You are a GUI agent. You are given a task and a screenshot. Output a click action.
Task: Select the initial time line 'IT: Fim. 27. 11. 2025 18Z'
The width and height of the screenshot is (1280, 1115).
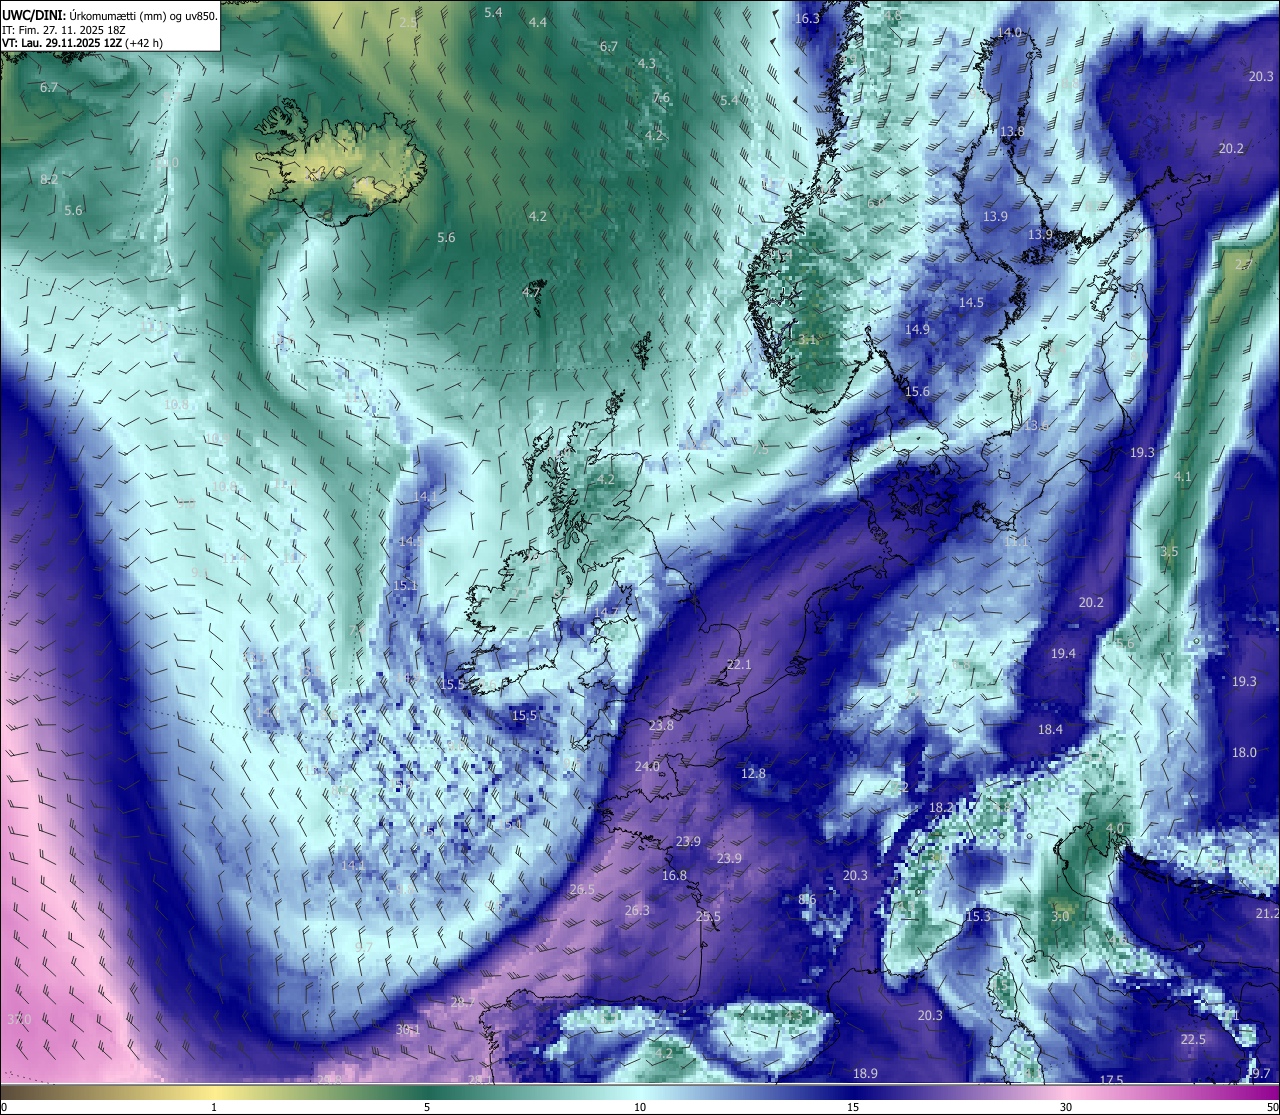64,30
